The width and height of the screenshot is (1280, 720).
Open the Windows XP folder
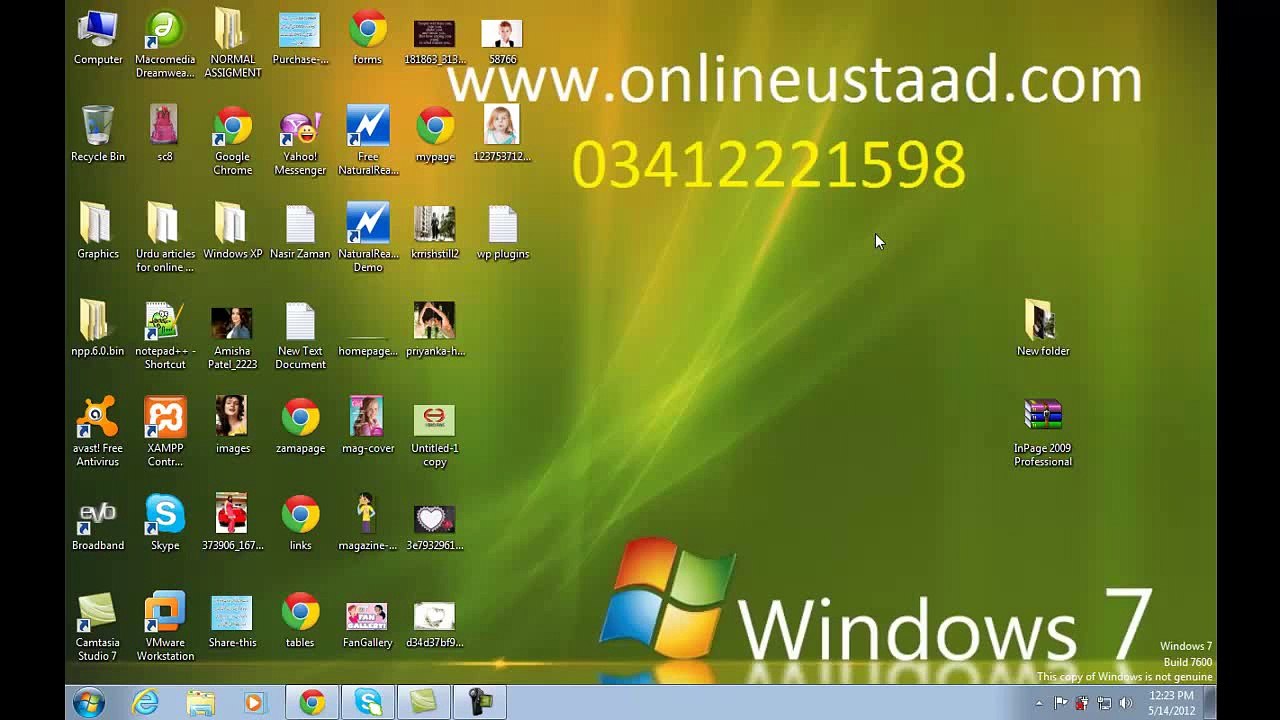coord(233,232)
